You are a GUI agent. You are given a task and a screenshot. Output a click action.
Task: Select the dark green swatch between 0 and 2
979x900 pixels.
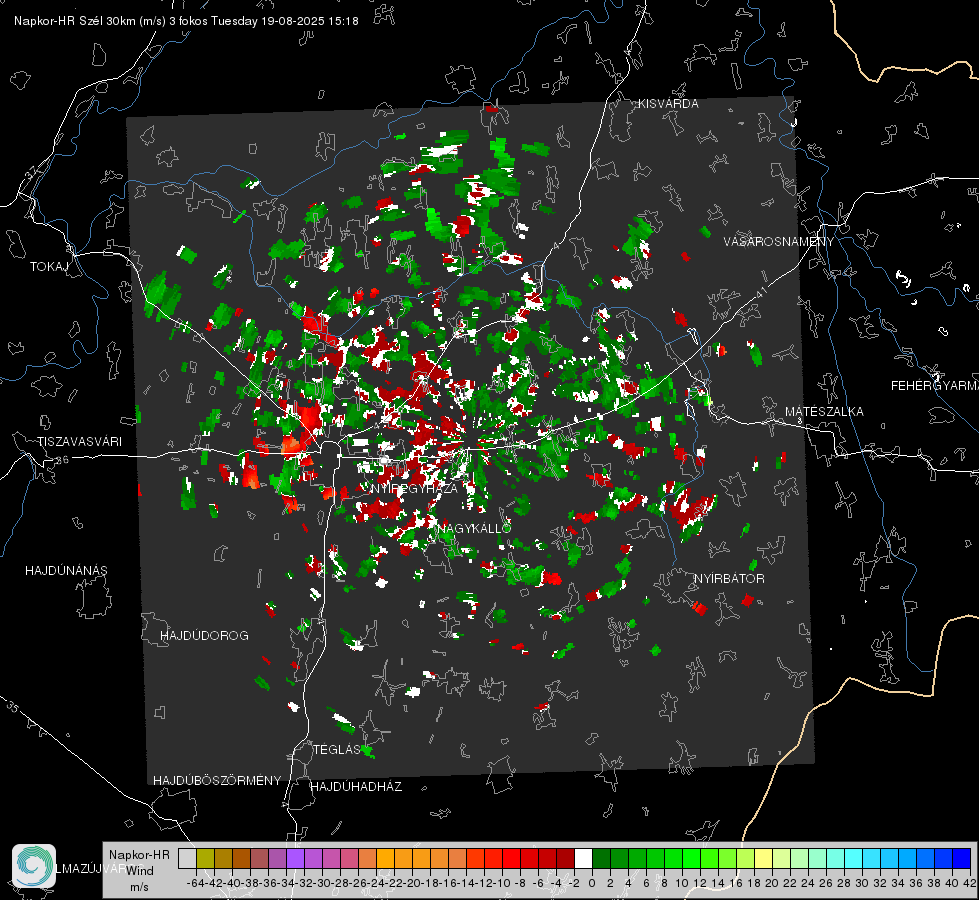(601, 858)
